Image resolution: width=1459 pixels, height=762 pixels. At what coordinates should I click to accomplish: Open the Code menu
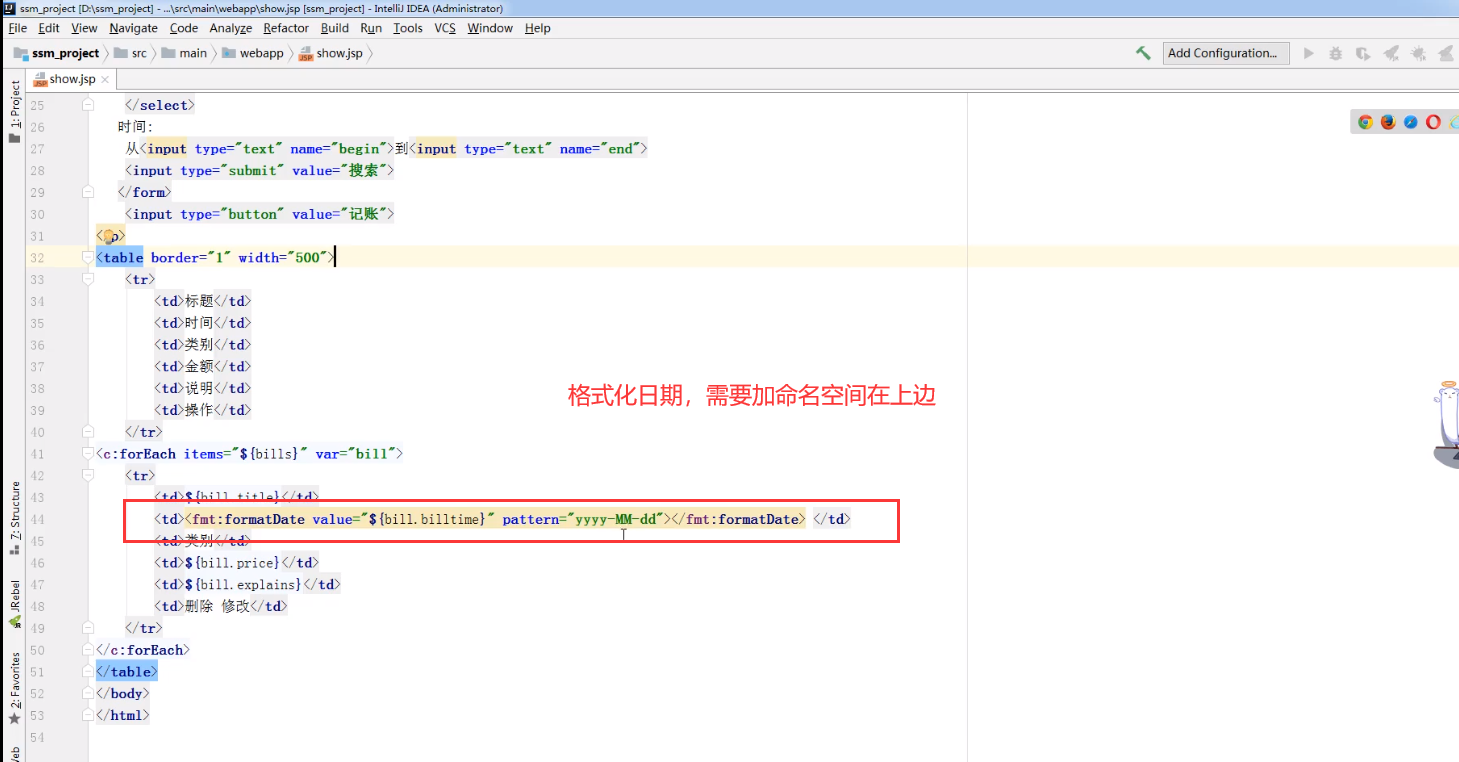click(x=183, y=28)
